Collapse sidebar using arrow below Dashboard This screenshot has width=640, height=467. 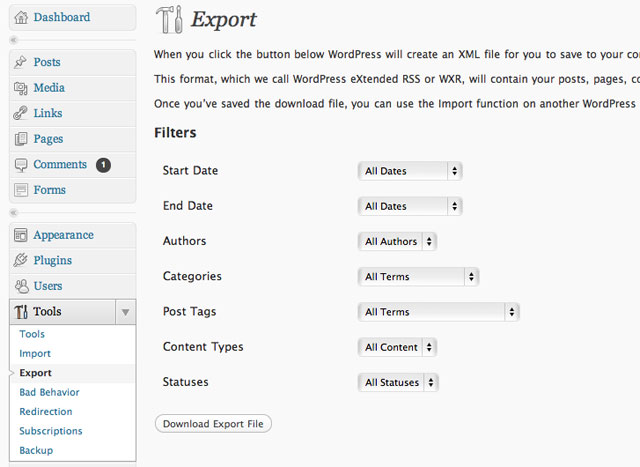(x=13, y=40)
